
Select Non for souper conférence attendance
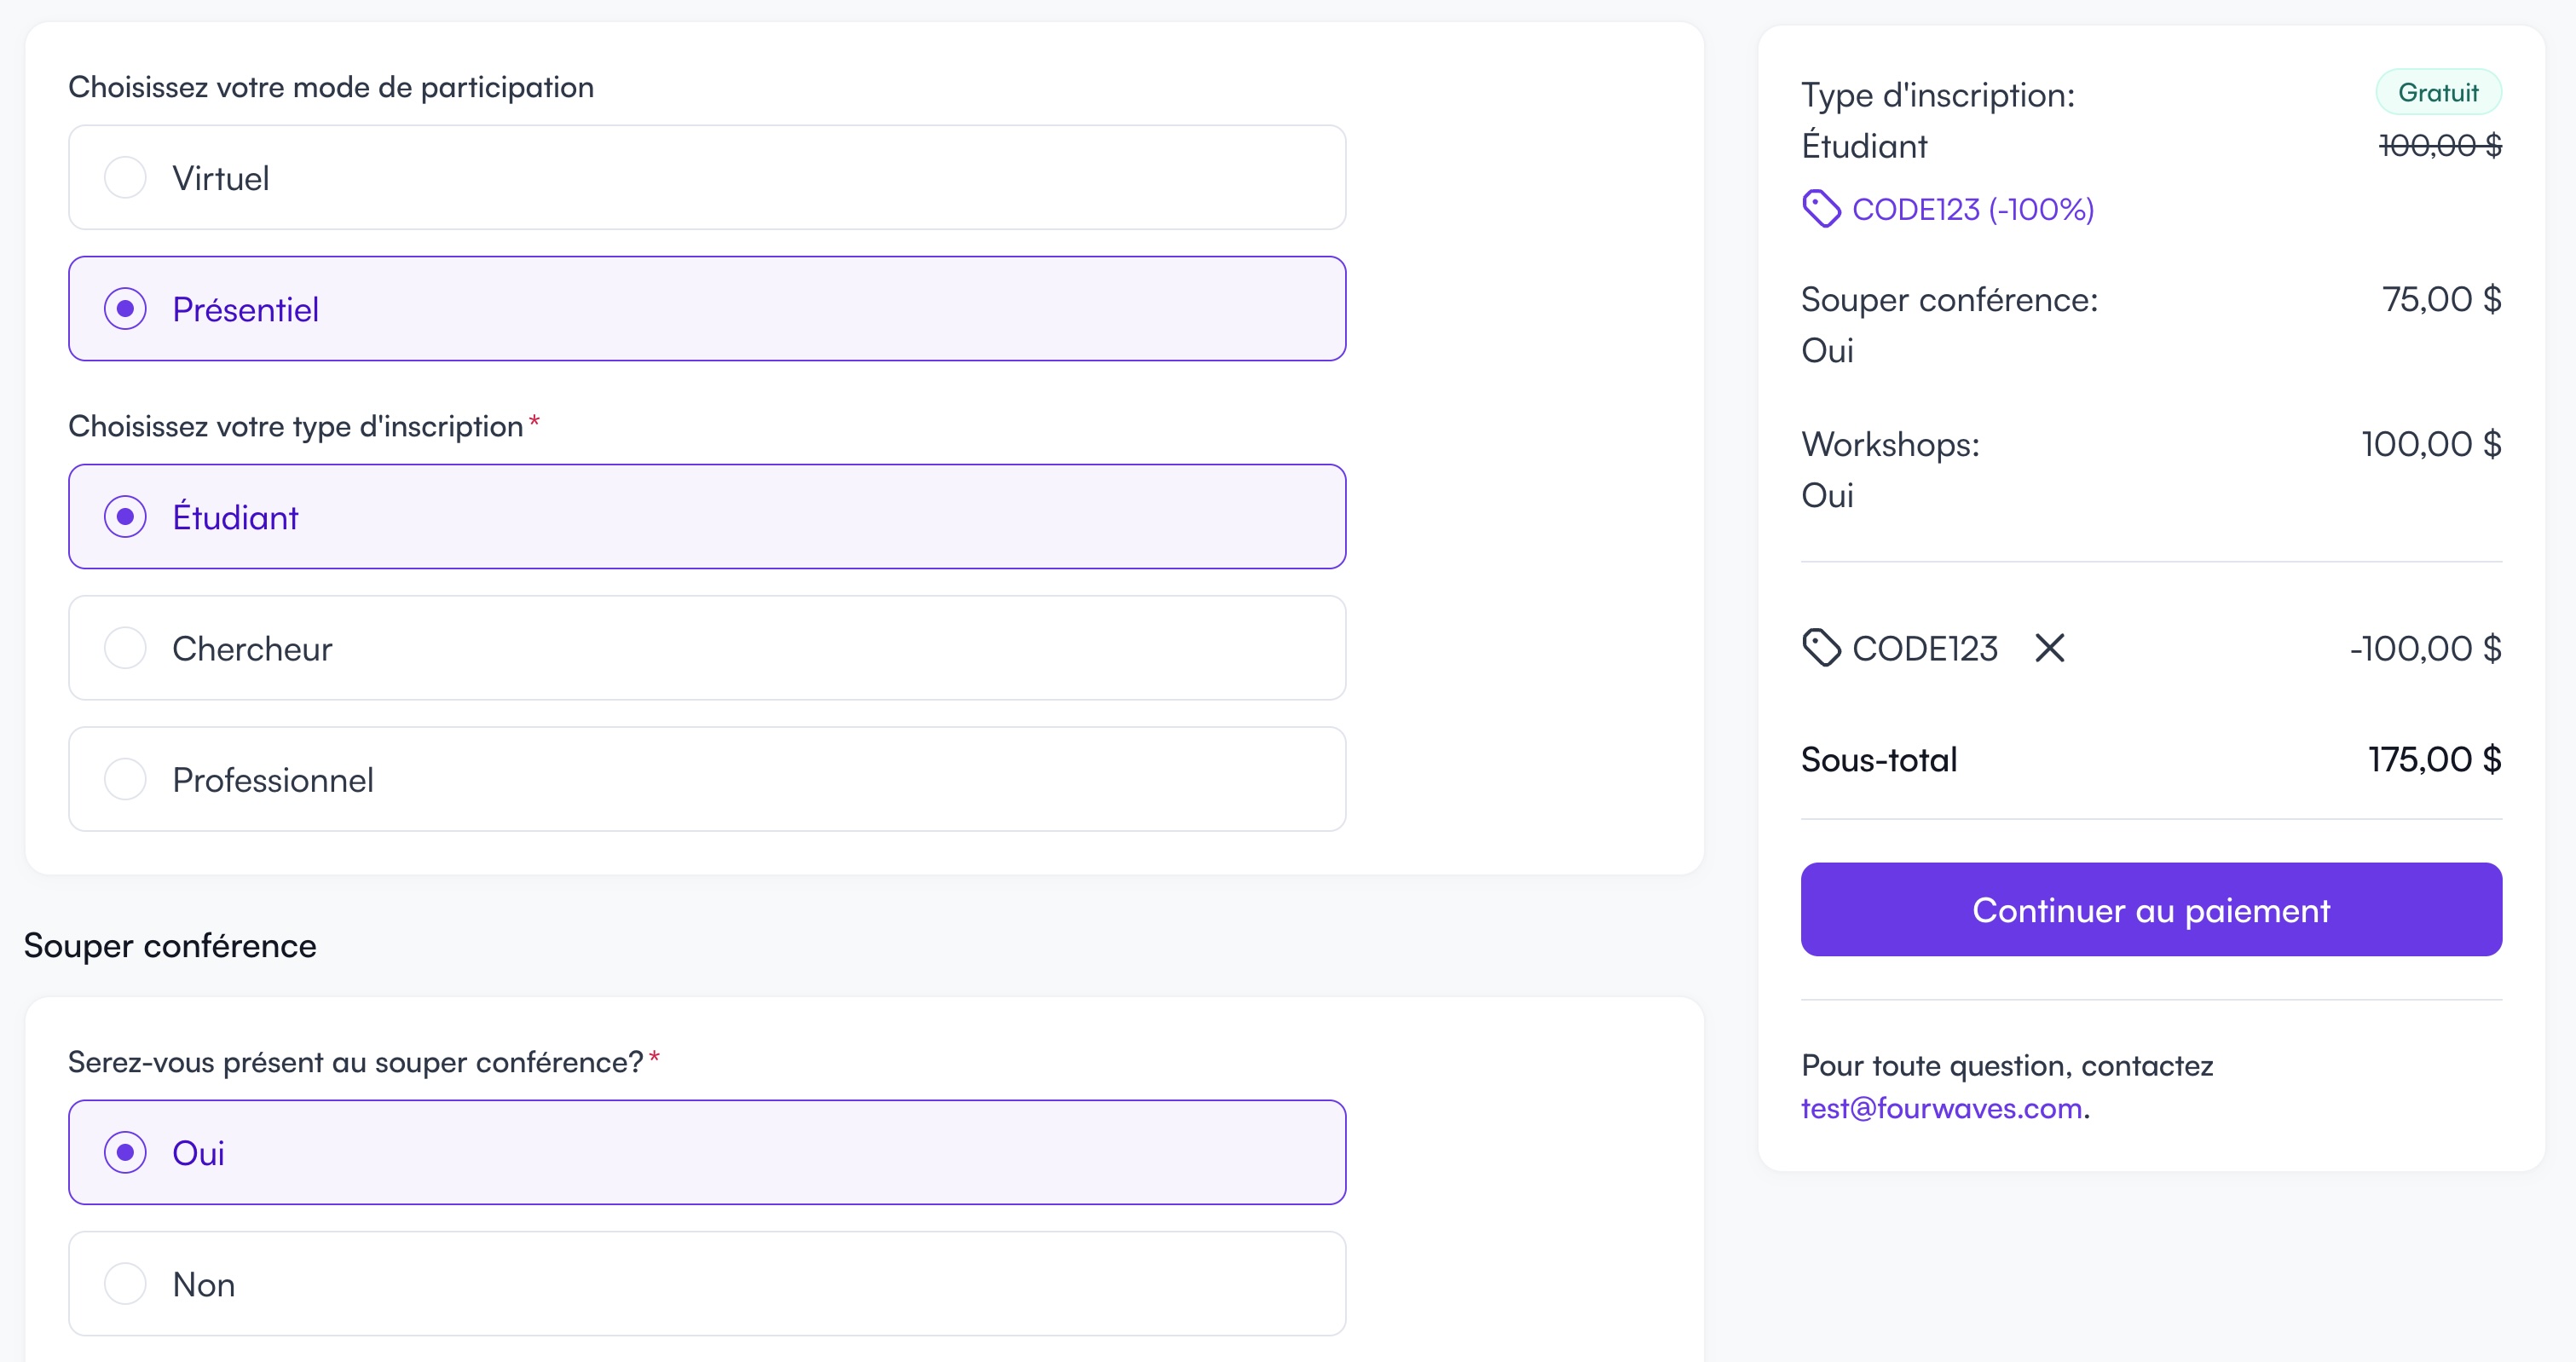[x=125, y=1284]
